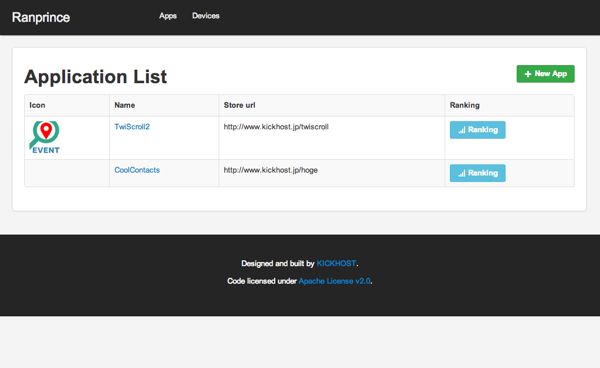Open the Devices menu item
Viewport: 600px width, 368px height.
click(x=205, y=16)
